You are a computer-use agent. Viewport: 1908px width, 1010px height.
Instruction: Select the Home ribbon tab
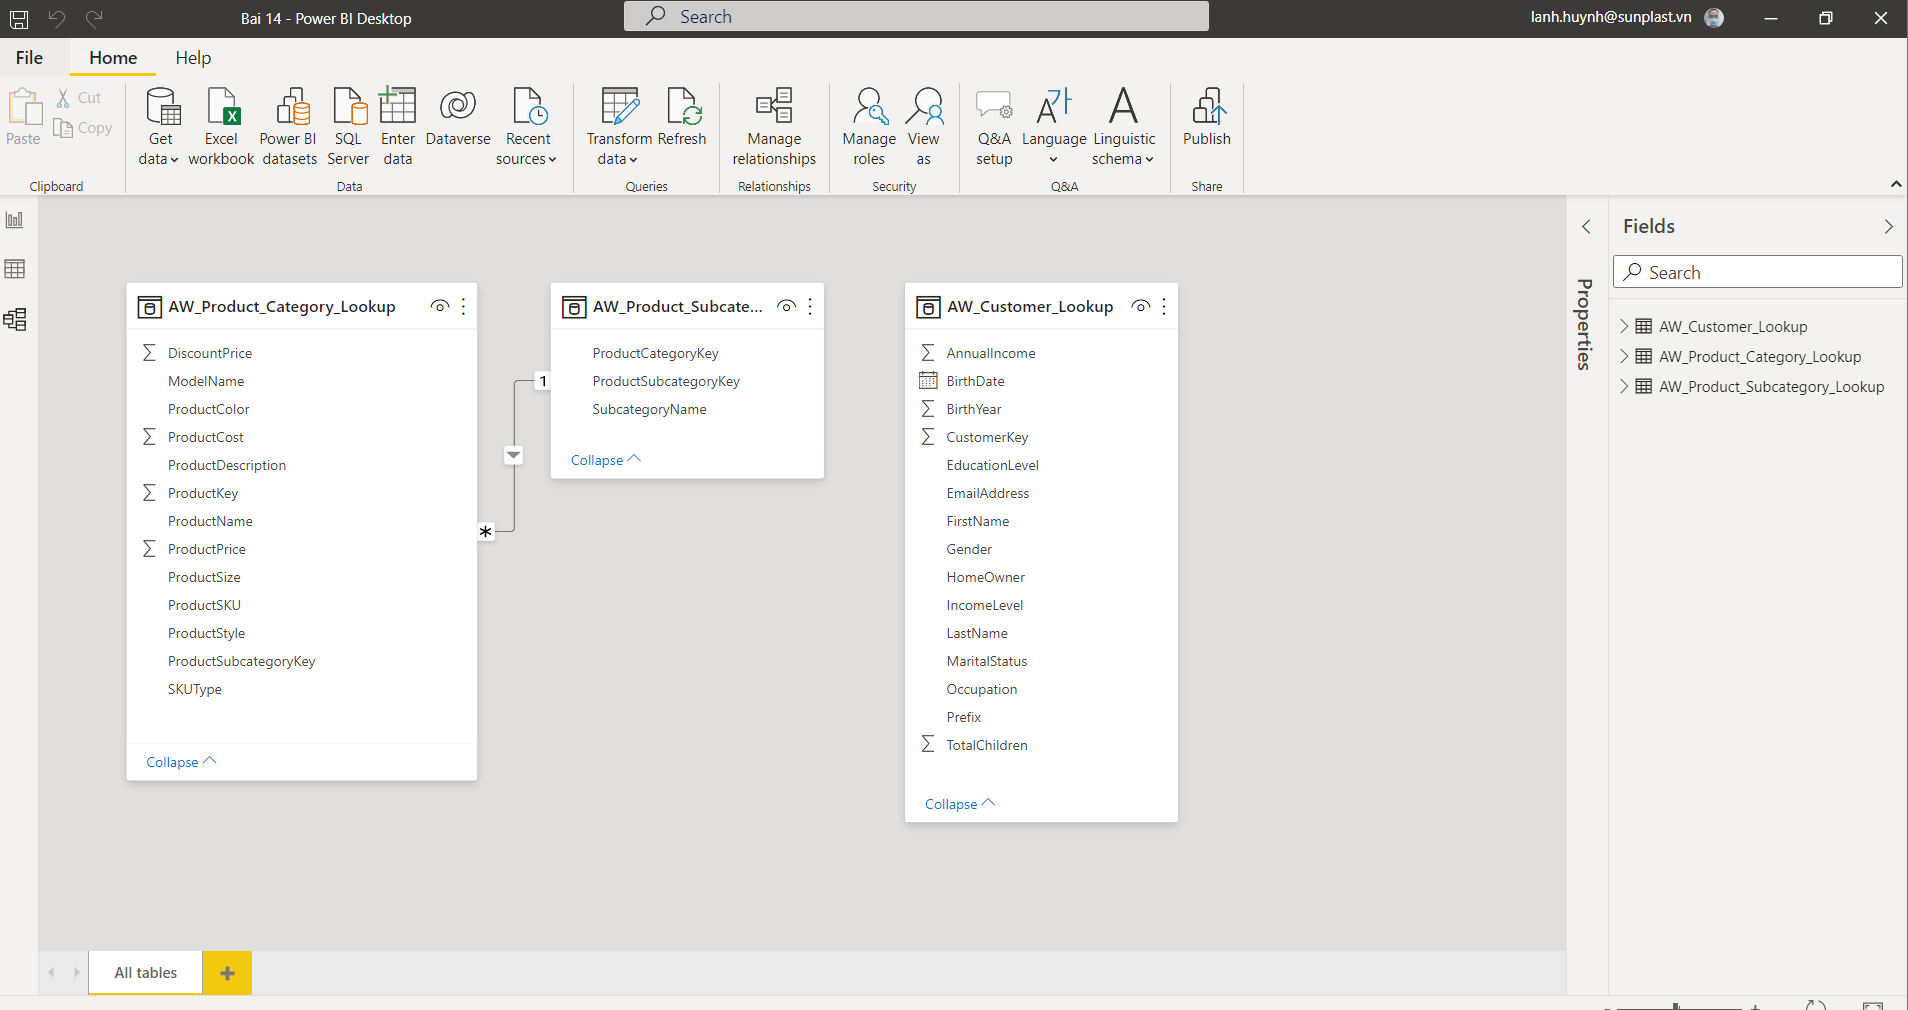(113, 58)
